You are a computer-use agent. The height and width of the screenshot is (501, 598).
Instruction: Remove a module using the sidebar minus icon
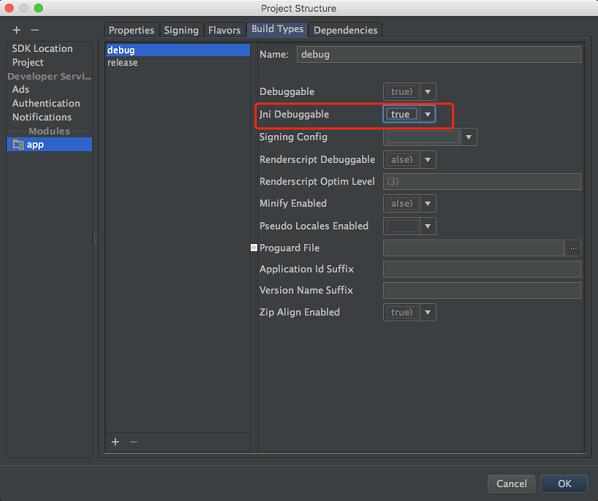click(x=35, y=30)
